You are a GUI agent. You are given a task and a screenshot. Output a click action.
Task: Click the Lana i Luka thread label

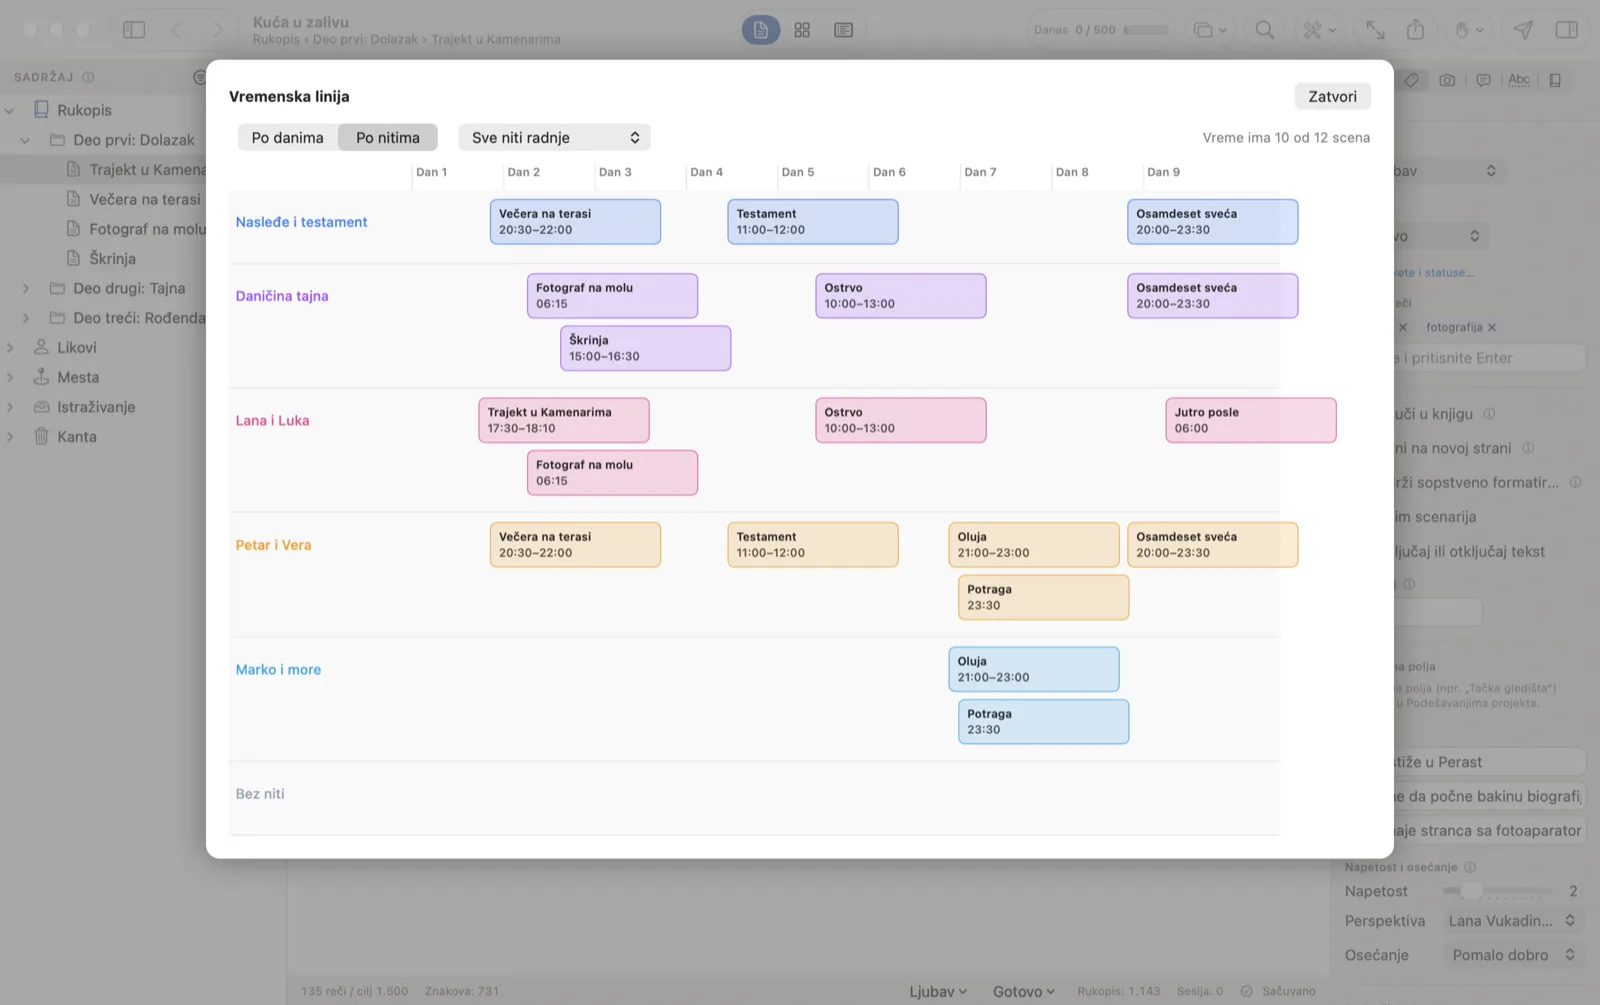click(x=272, y=421)
